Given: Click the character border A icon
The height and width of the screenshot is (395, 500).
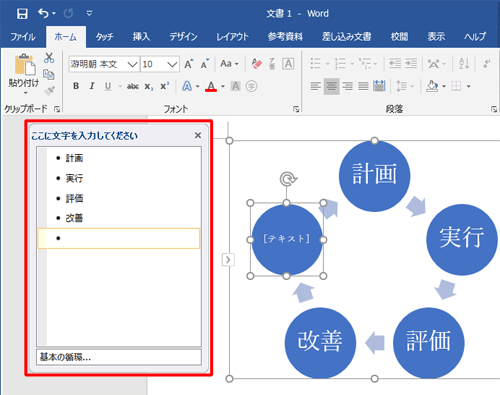Looking at the screenshot, I should coord(288,64).
